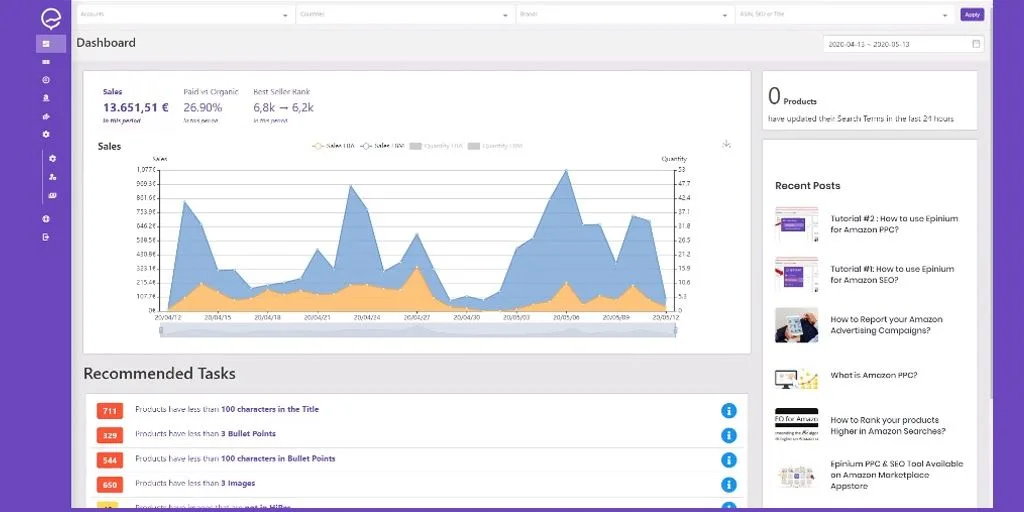Screen dimensions: 1024x512
Task: Download the Sales chart with the arrow icon
Action: (726, 144)
